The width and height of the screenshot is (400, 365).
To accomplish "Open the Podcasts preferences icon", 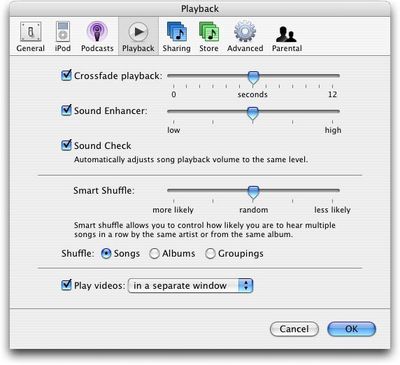I will (97, 32).
